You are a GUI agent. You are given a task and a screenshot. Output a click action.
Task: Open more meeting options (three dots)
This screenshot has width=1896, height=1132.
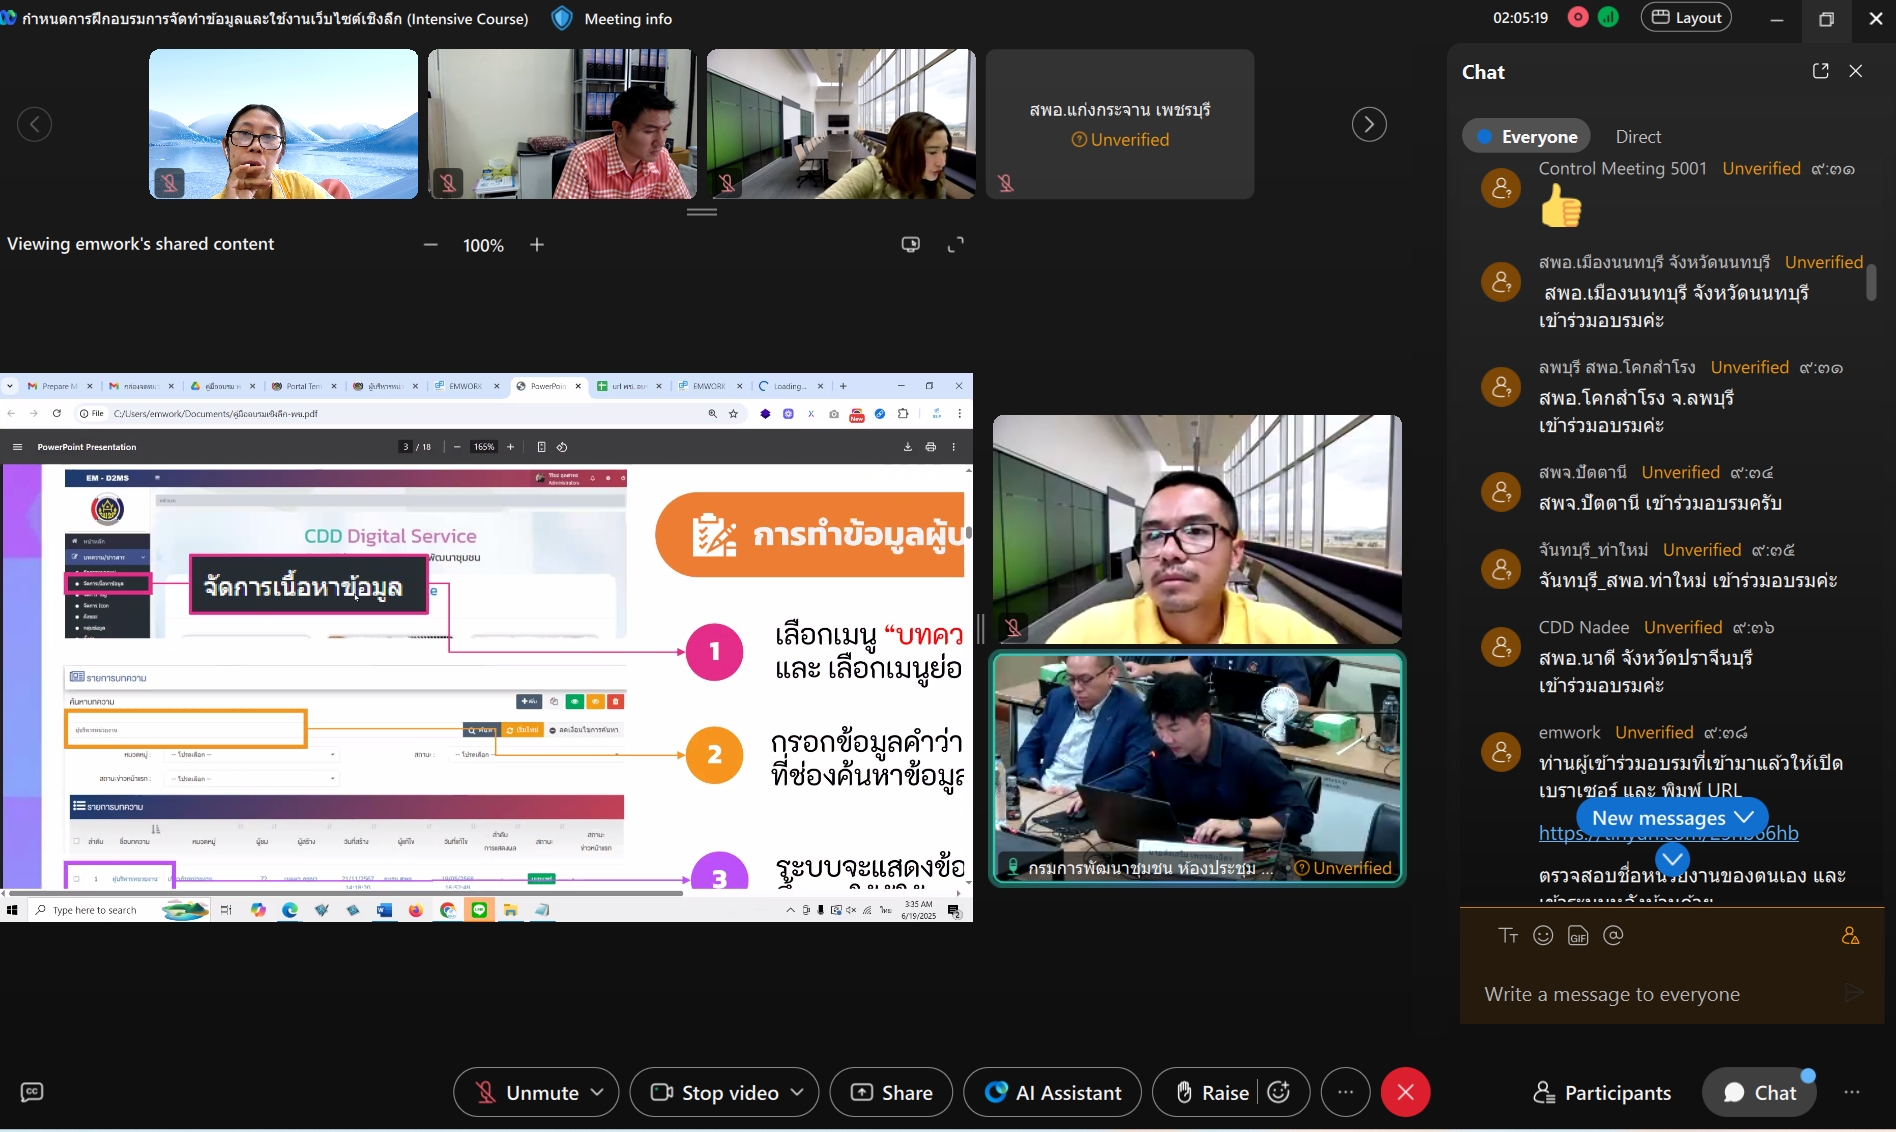(1346, 1092)
